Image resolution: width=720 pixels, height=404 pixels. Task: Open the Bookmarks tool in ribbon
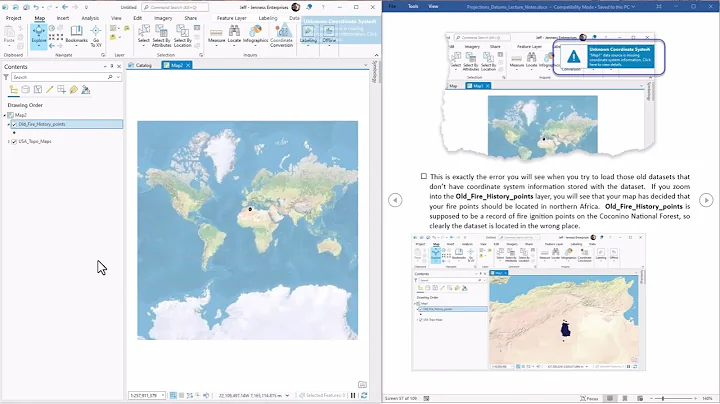point(76,35)
